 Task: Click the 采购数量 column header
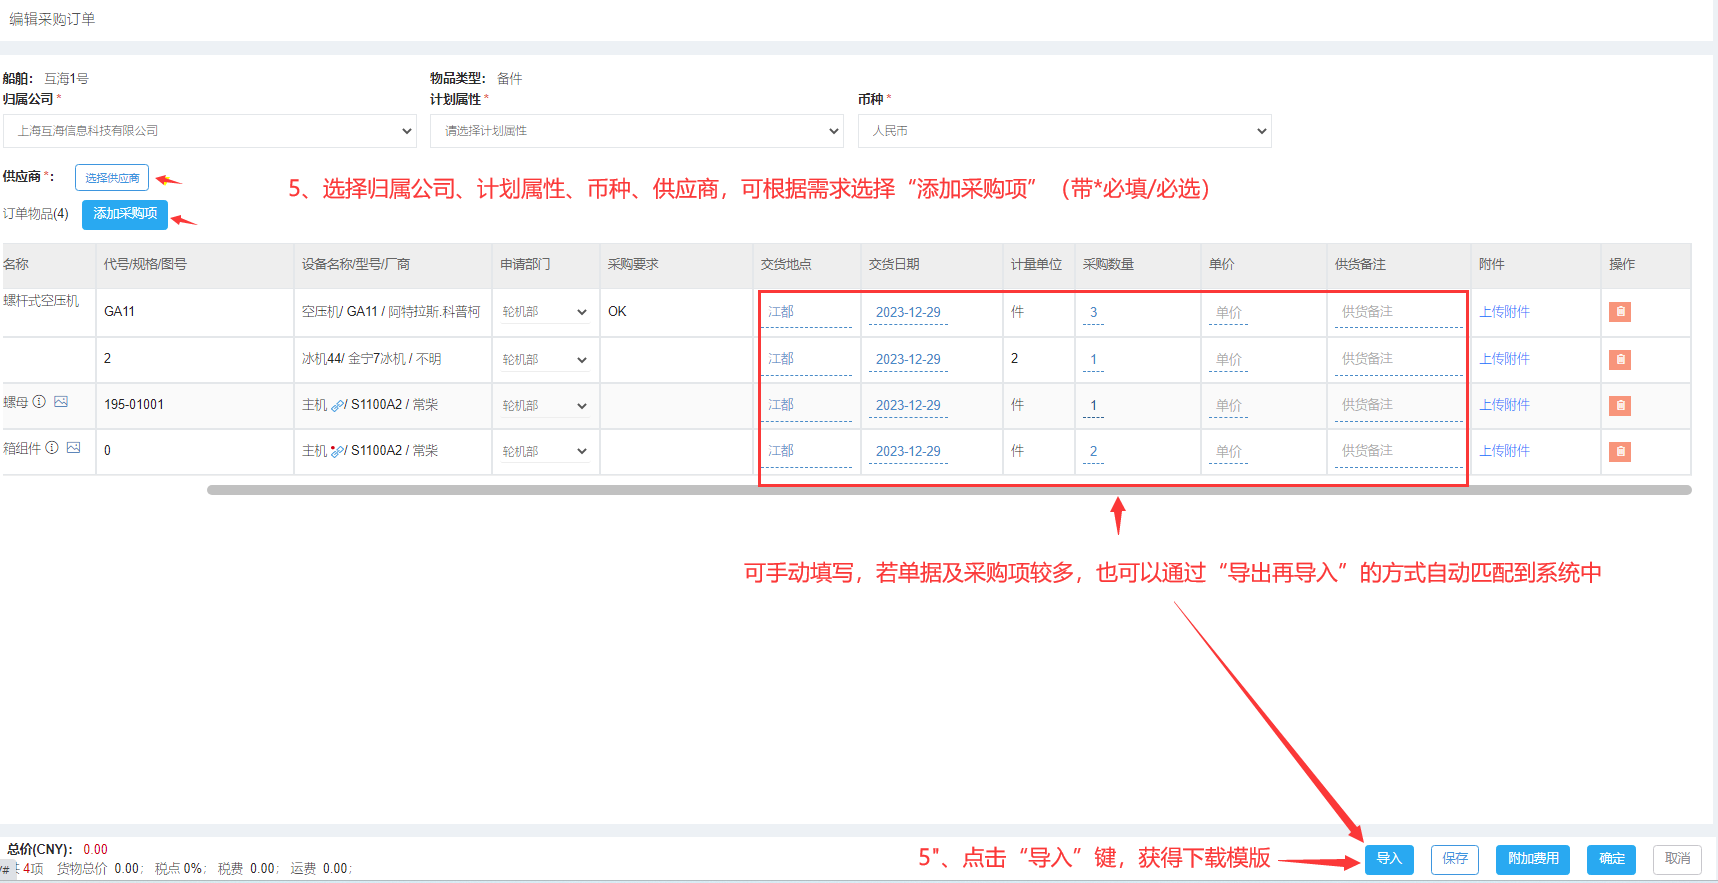pos(1108,265)
